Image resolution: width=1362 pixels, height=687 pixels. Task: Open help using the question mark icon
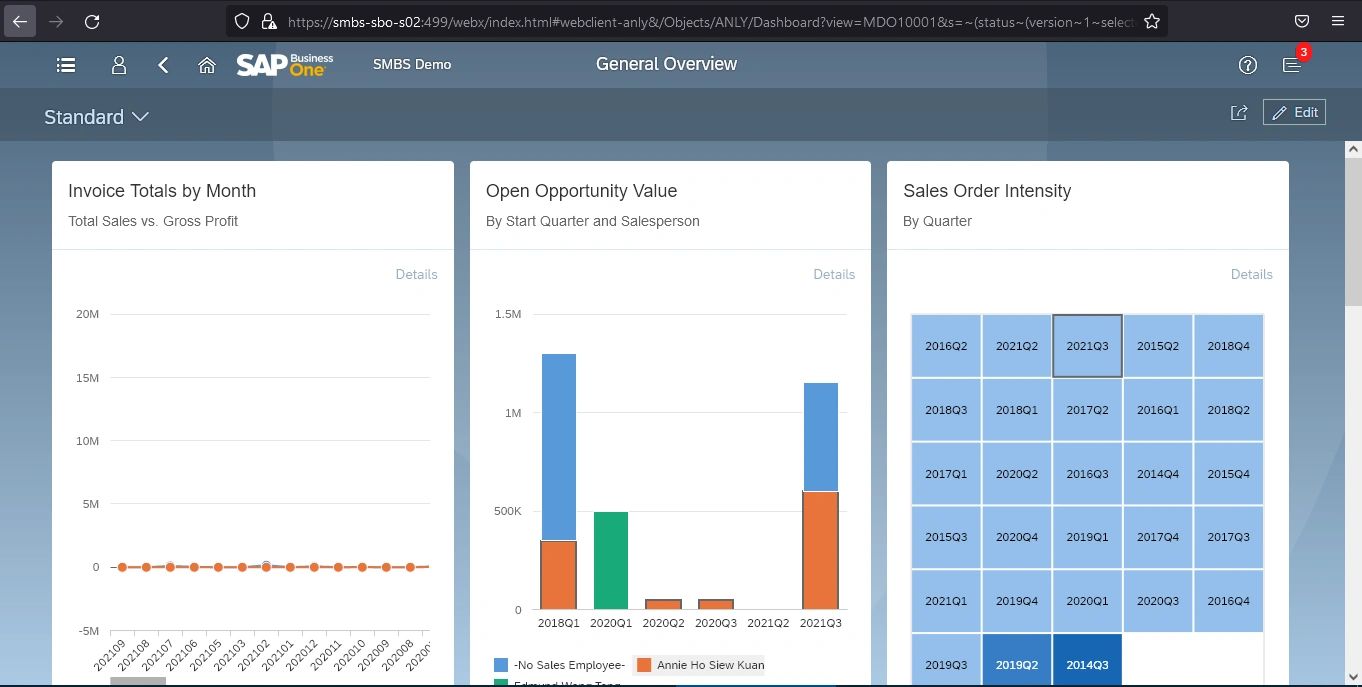tap(1247, 64)
